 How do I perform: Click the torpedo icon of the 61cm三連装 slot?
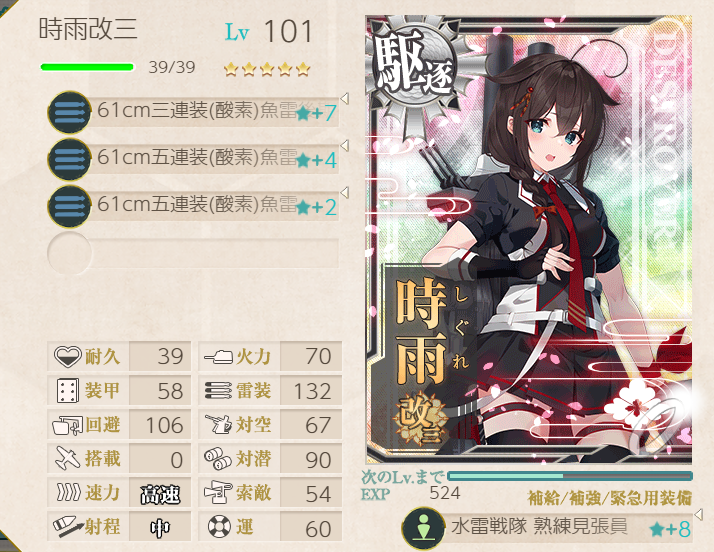(70, 112)
